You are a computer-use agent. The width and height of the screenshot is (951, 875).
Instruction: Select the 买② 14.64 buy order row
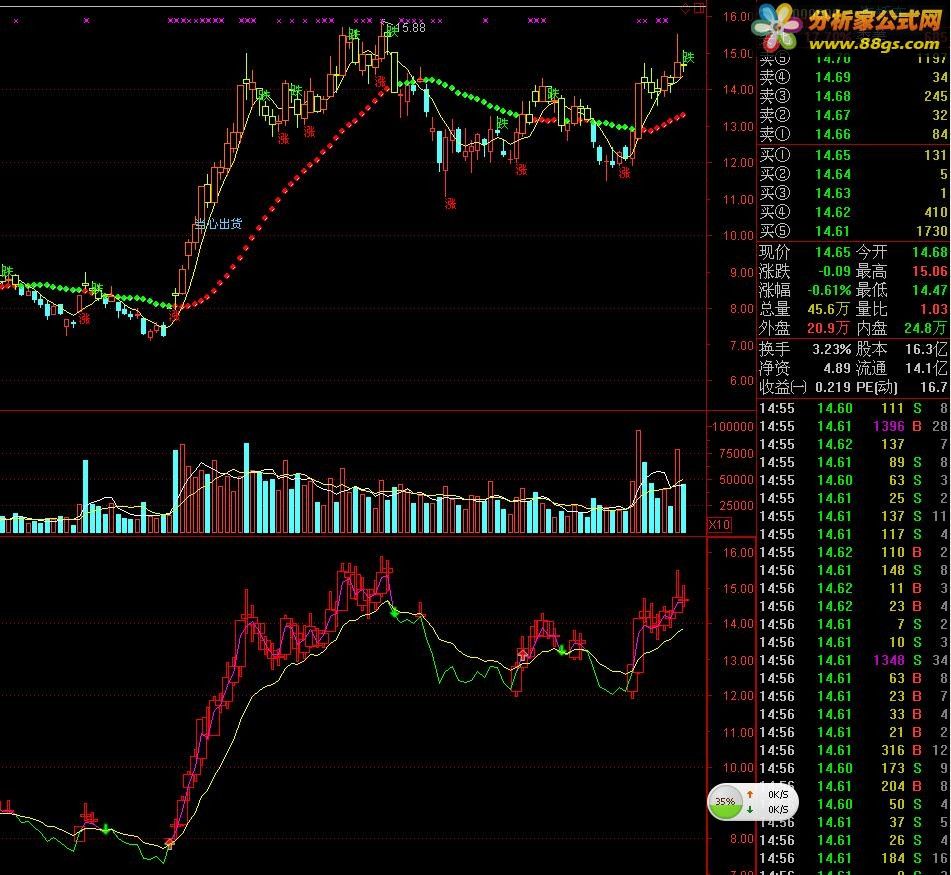(853, 174)
